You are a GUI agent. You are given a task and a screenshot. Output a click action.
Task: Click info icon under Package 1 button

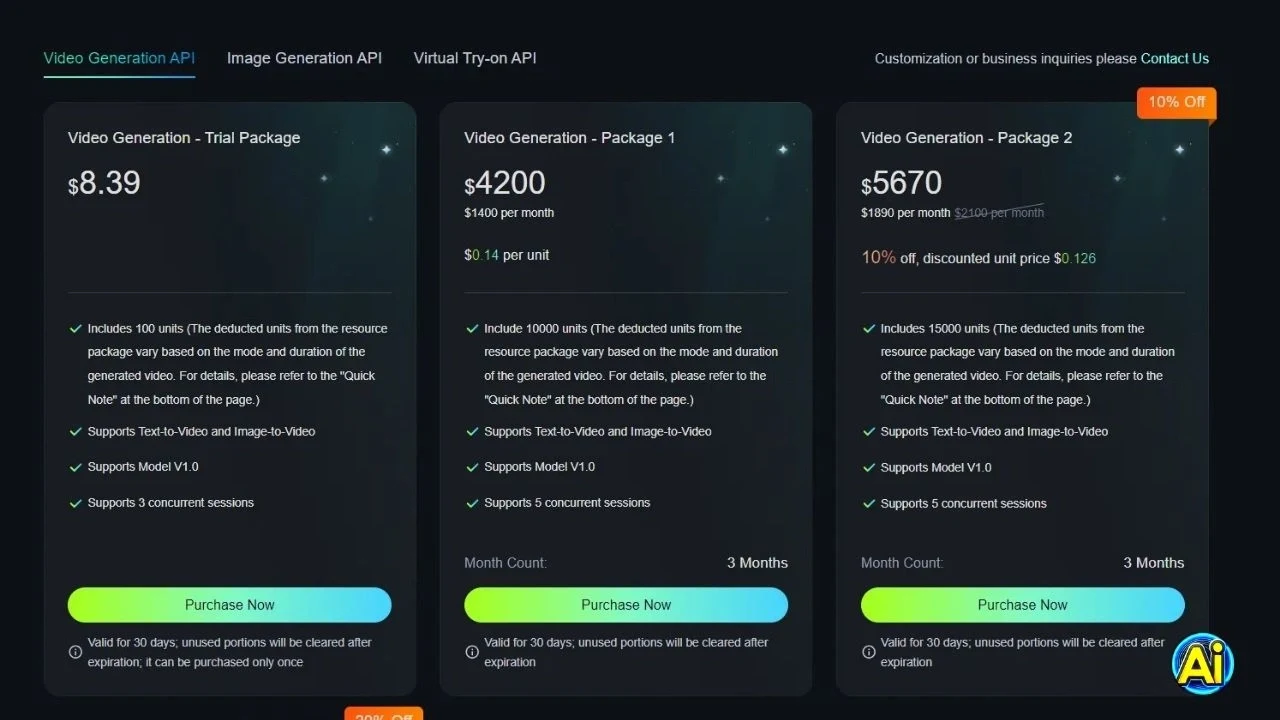[472, 652]
